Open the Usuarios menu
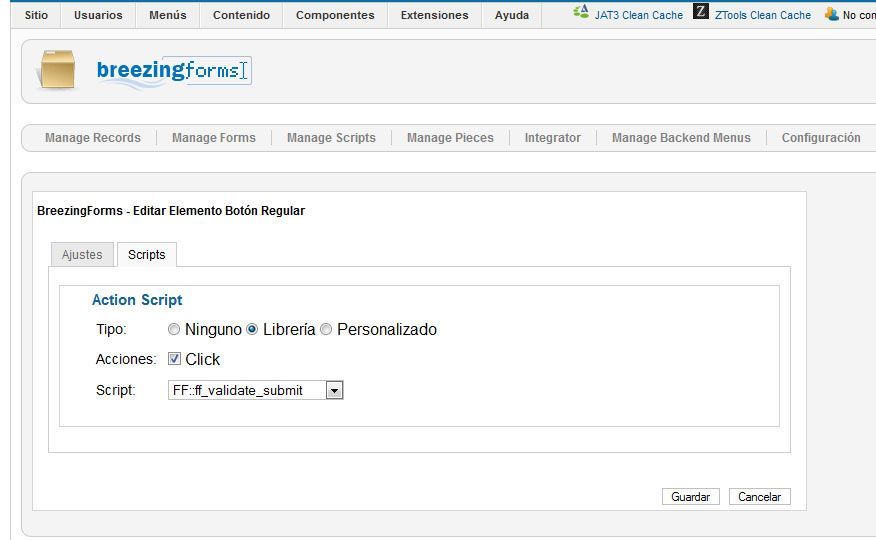This screenshot has height=540, width=876. (x=98, y=15)
